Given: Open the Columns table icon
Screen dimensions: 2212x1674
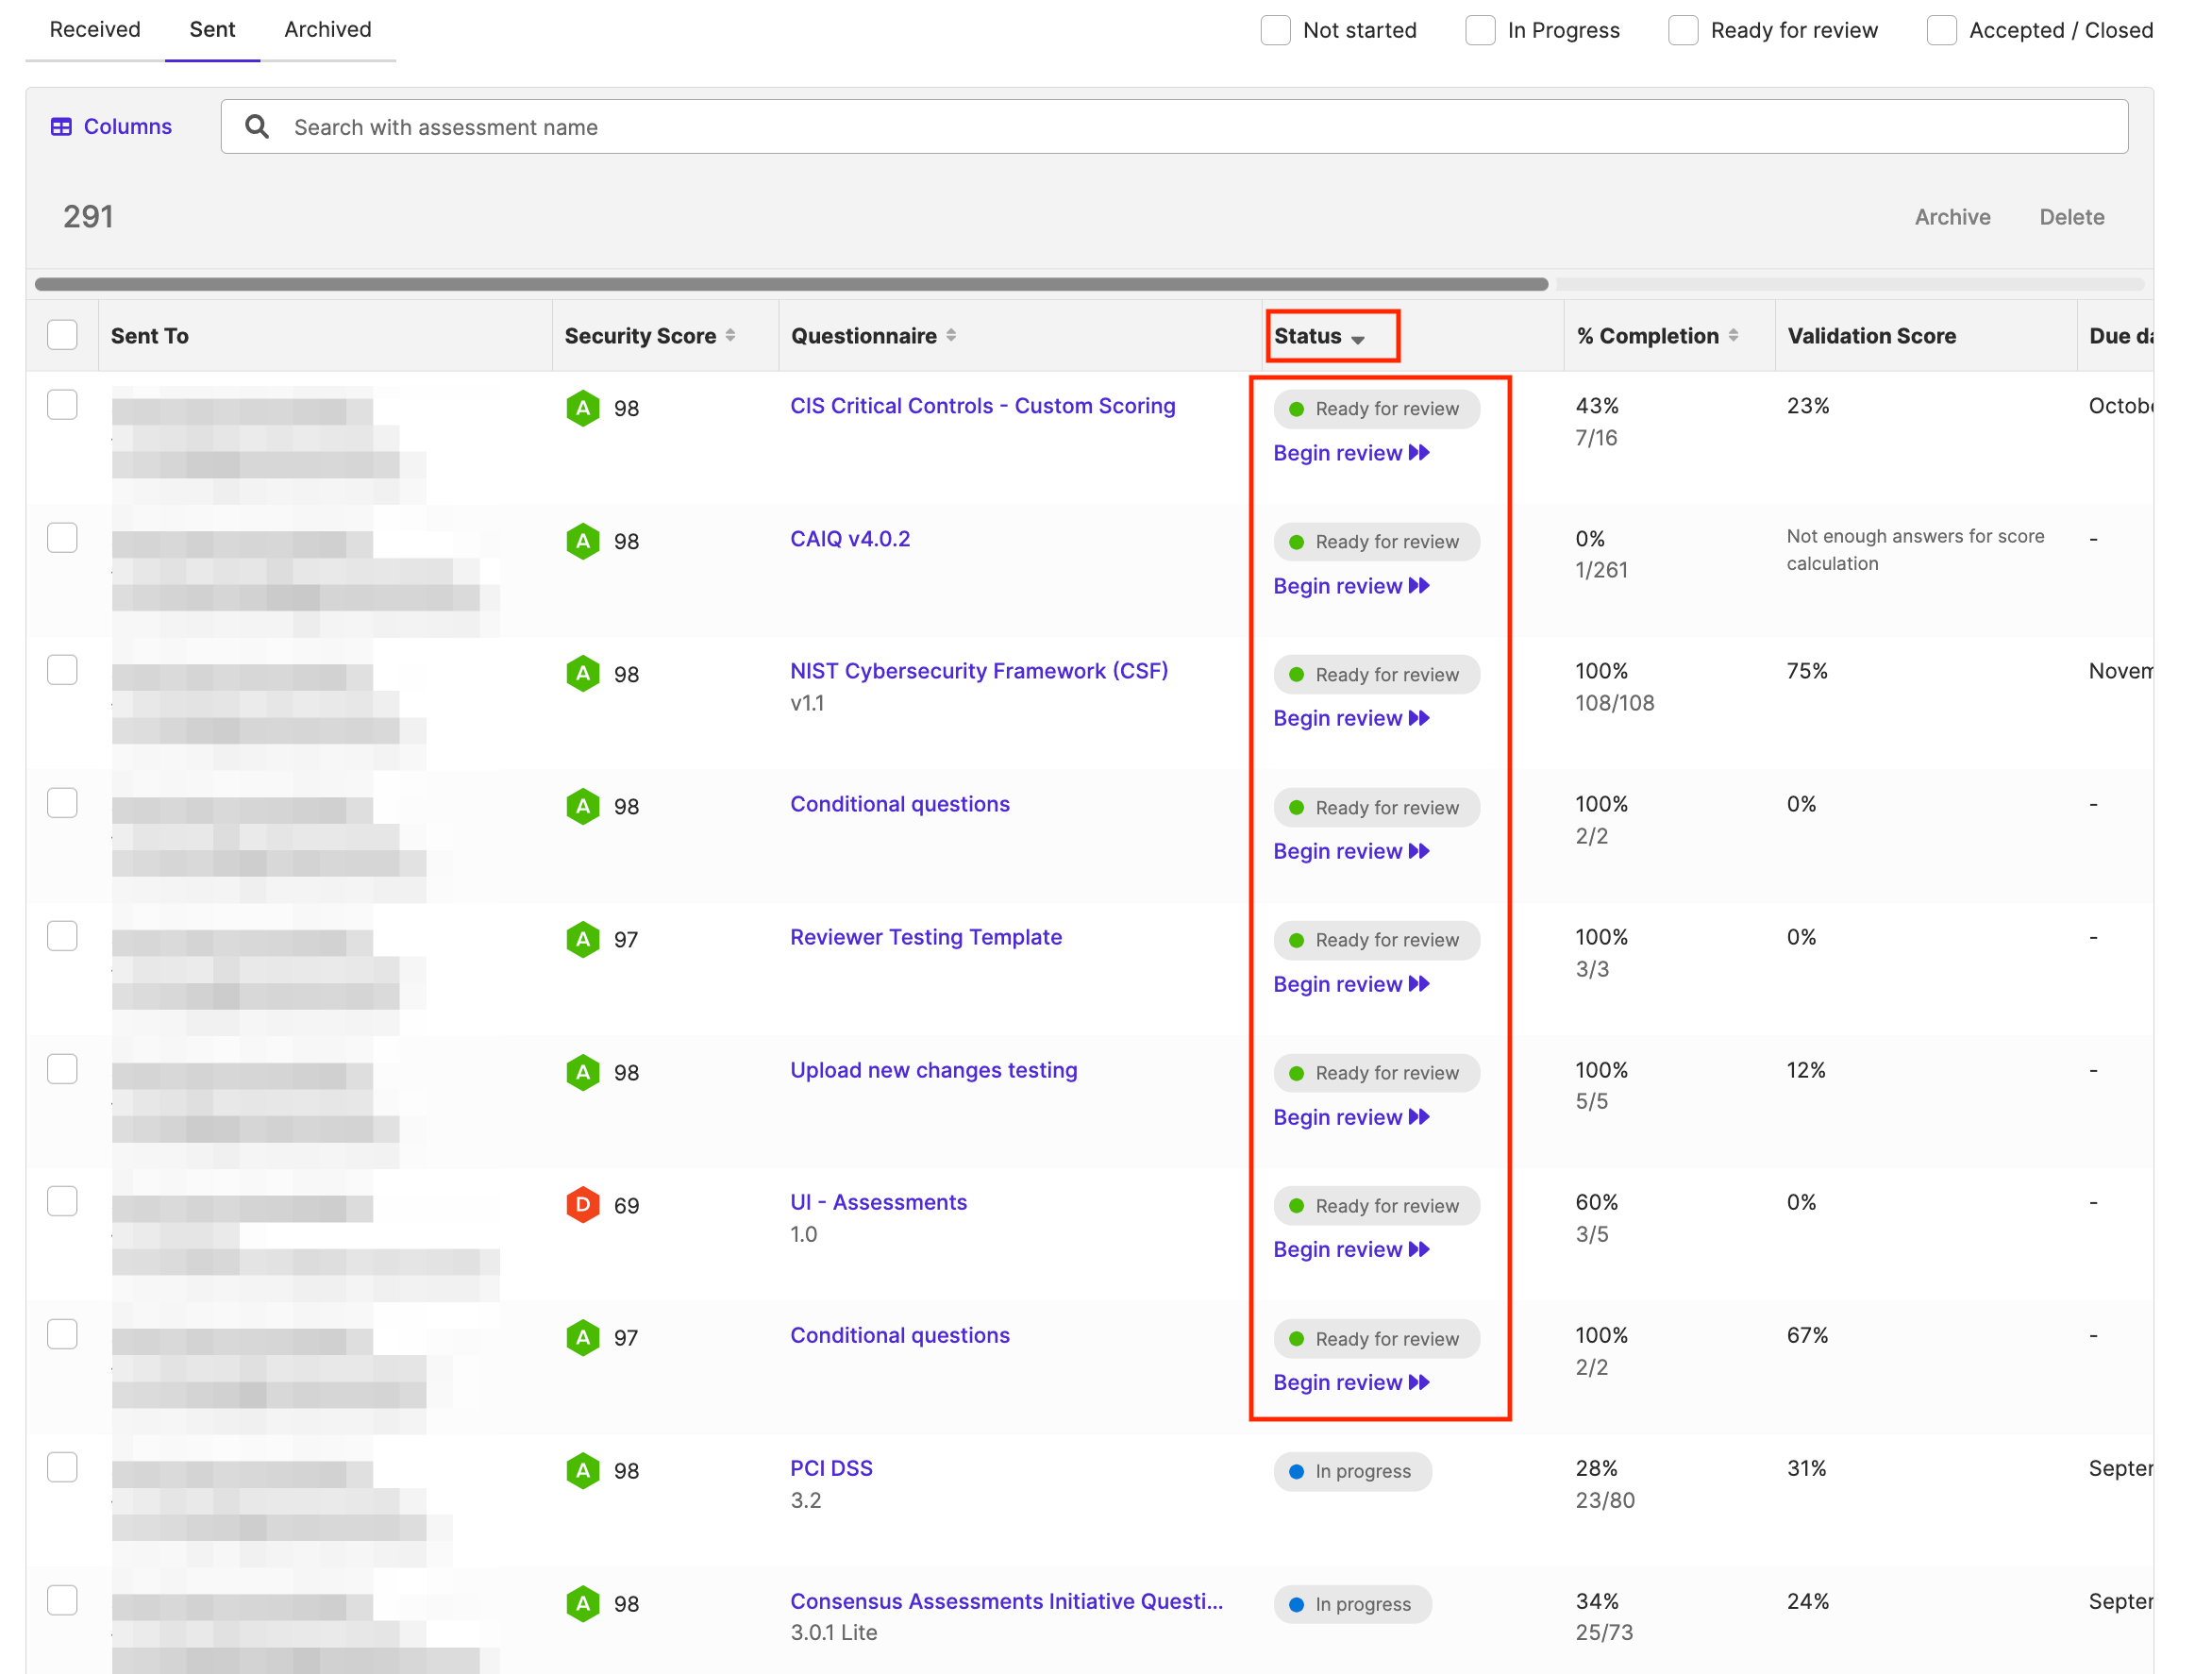Looking at the screenshot, I should pos(61,127).
